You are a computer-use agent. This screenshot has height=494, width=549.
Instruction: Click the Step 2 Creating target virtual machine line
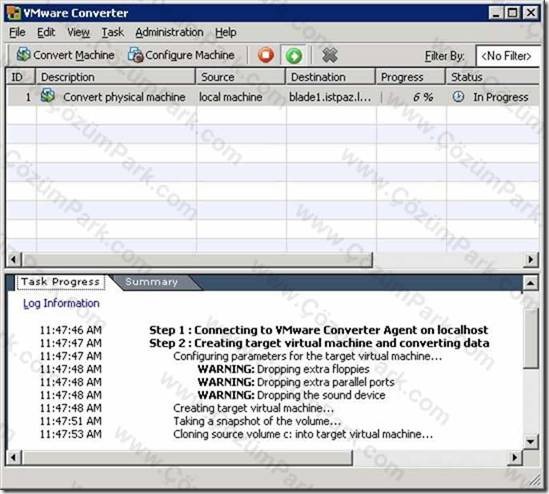pyautogui.click(x=319, y=343)
